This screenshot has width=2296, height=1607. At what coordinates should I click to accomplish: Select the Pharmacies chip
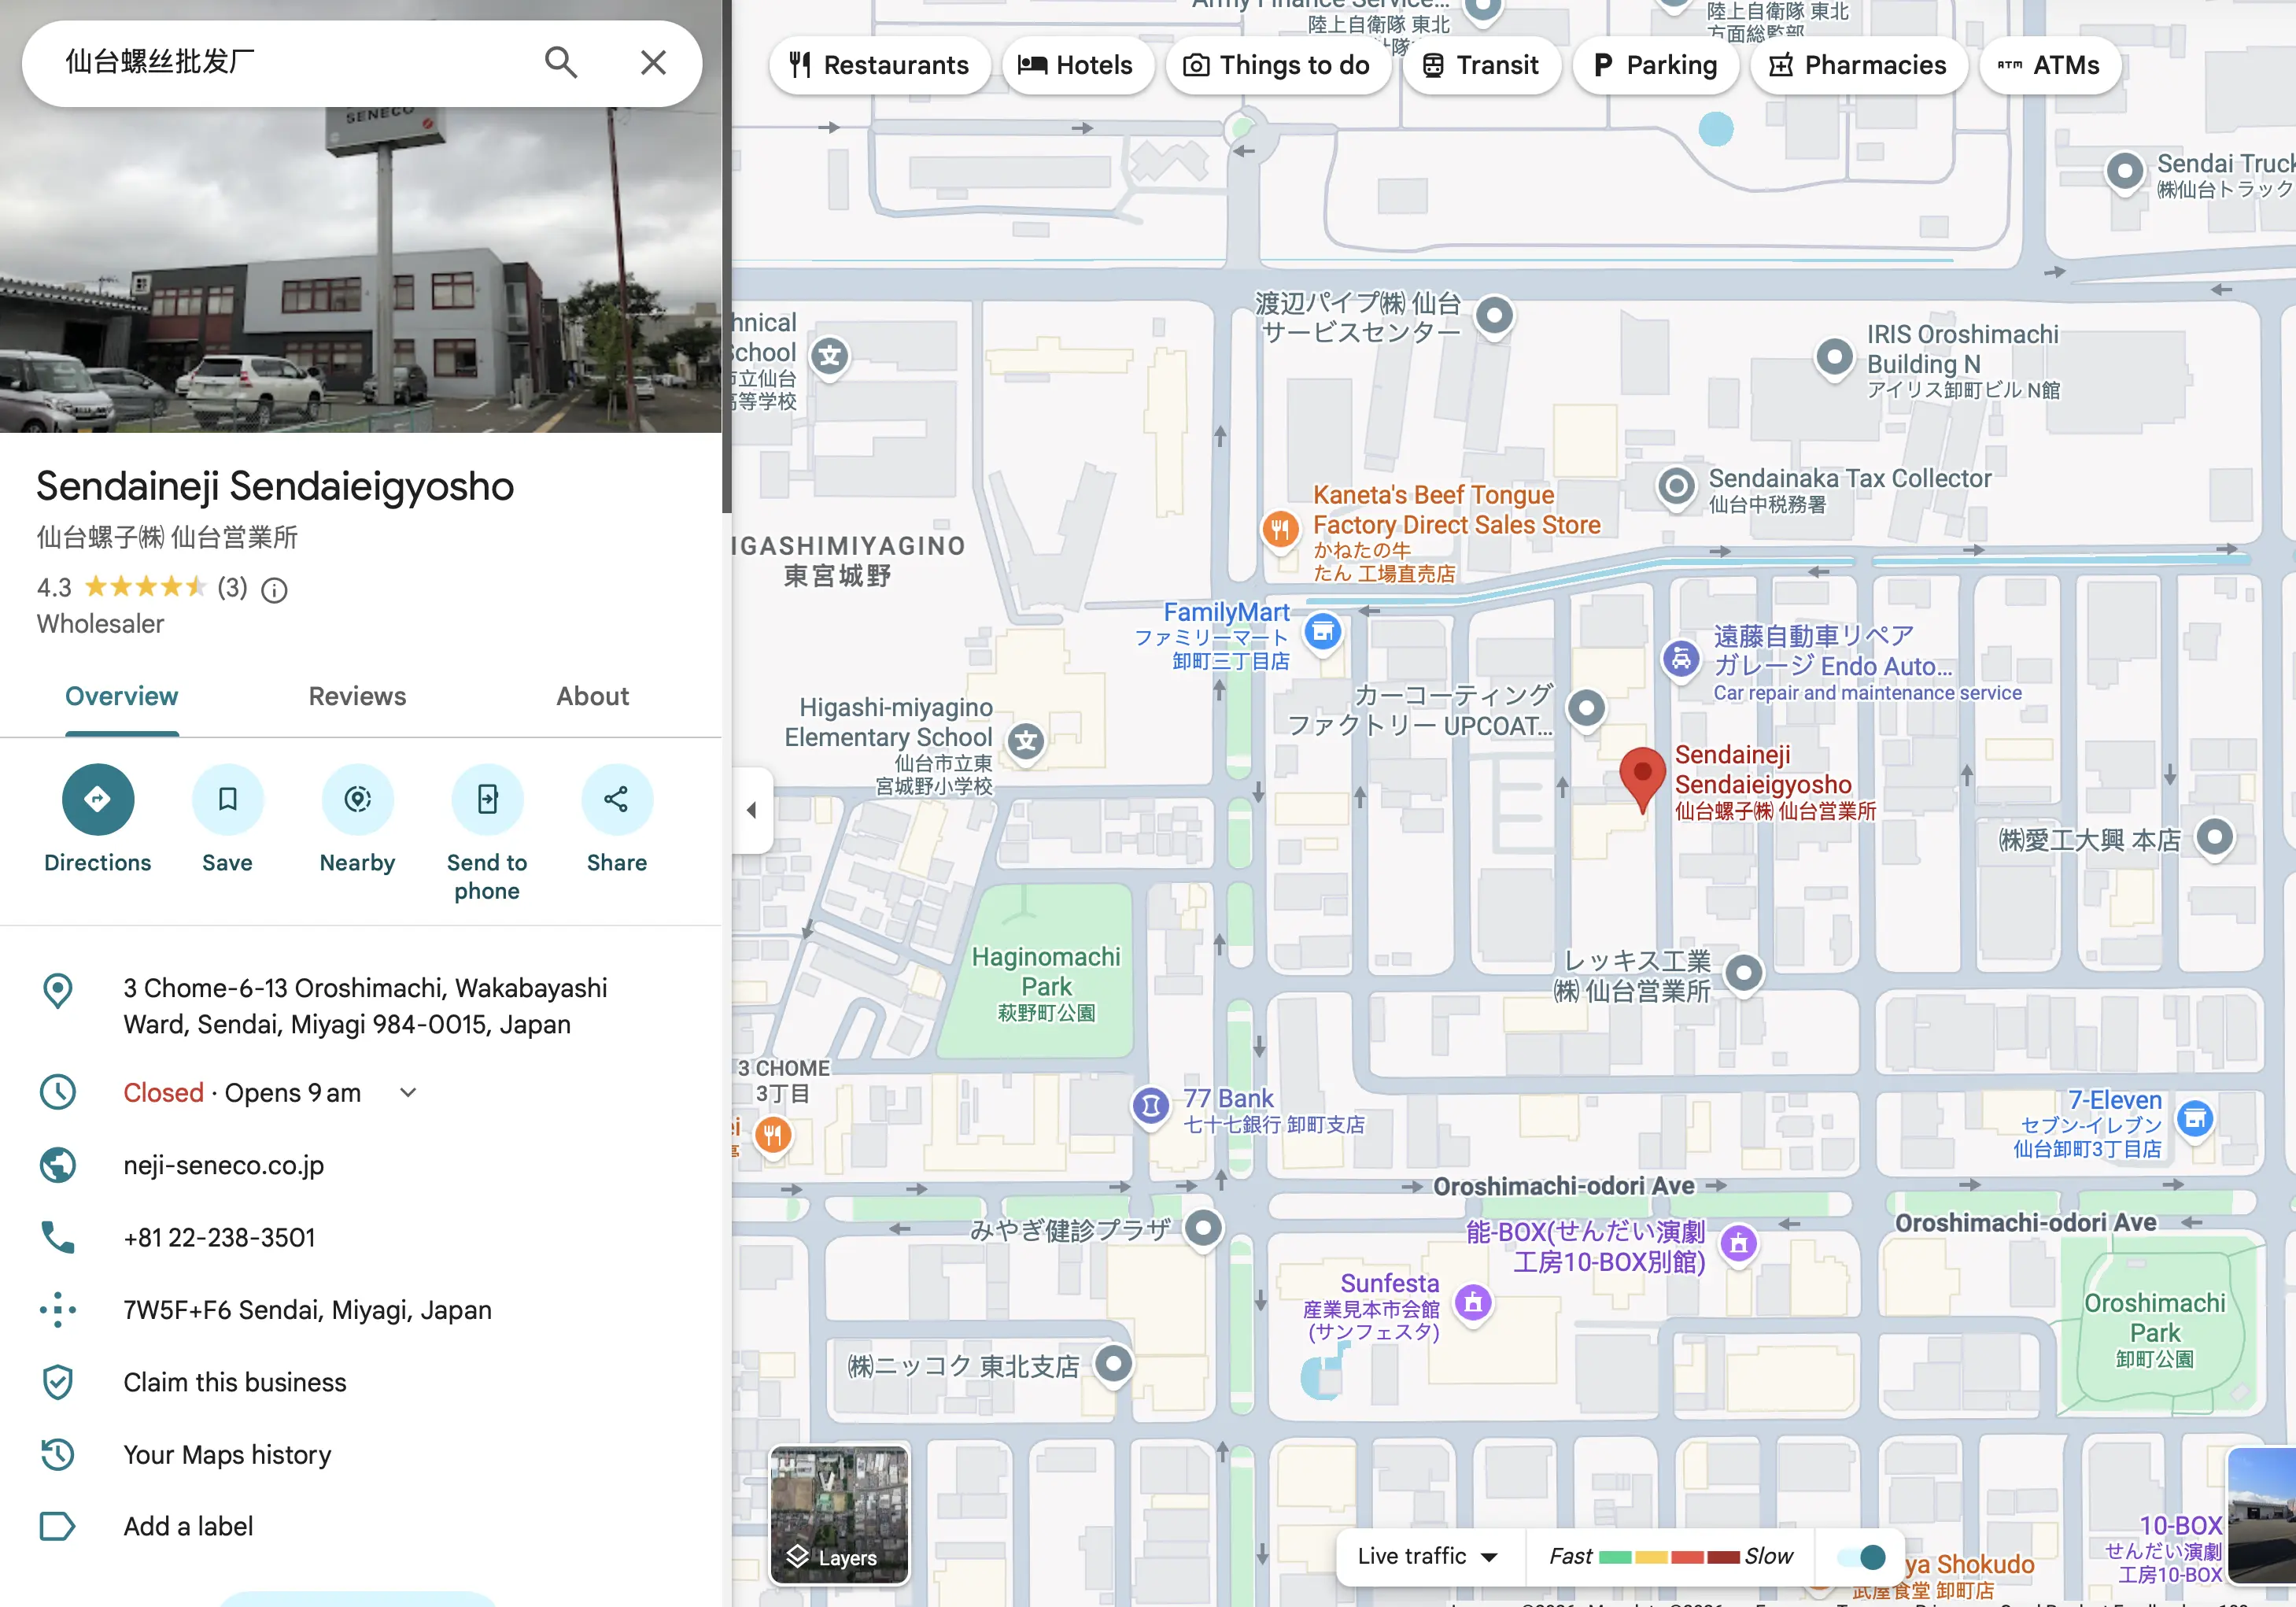coord(1859,65)
